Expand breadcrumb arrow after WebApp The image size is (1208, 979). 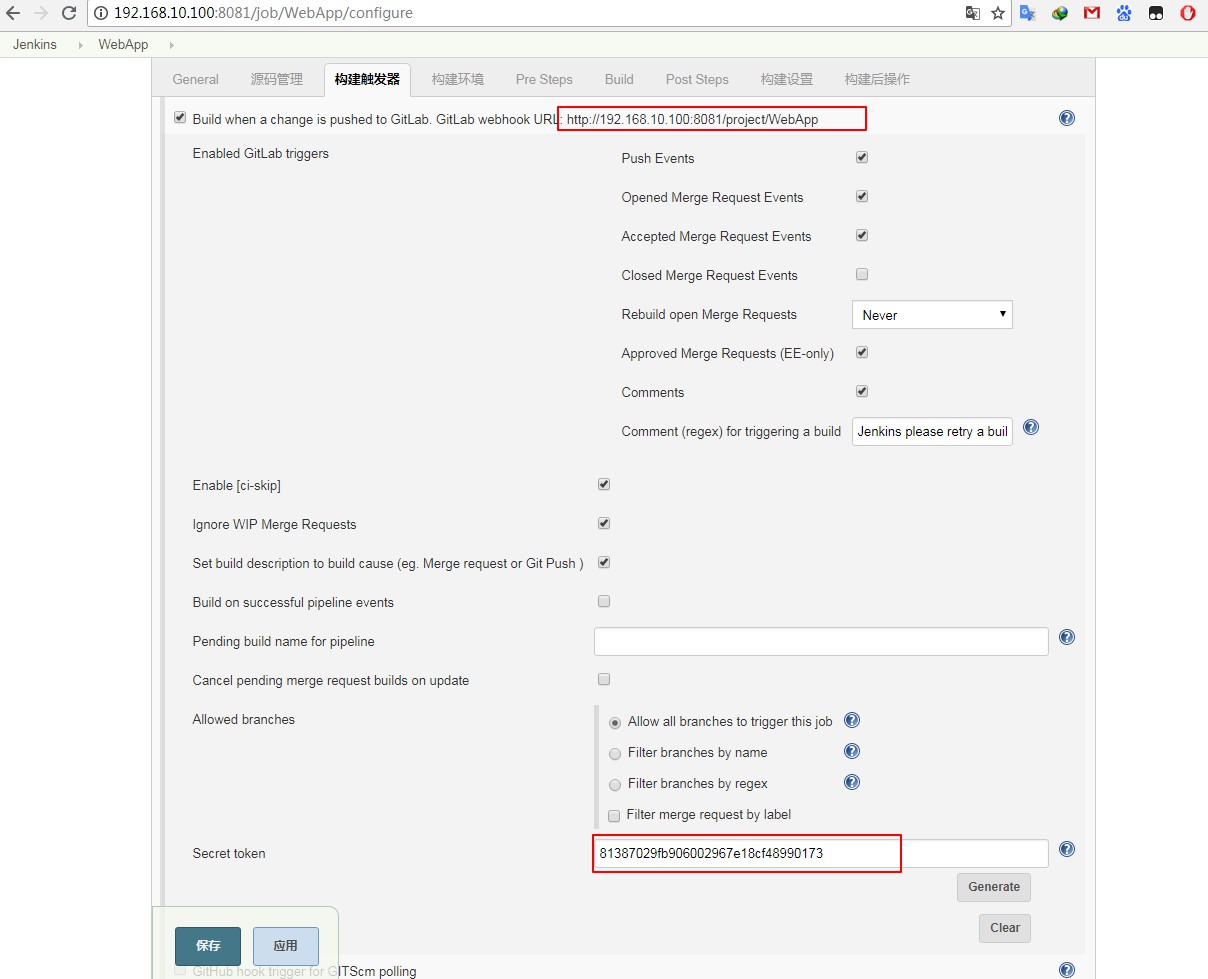click(171, 45)
